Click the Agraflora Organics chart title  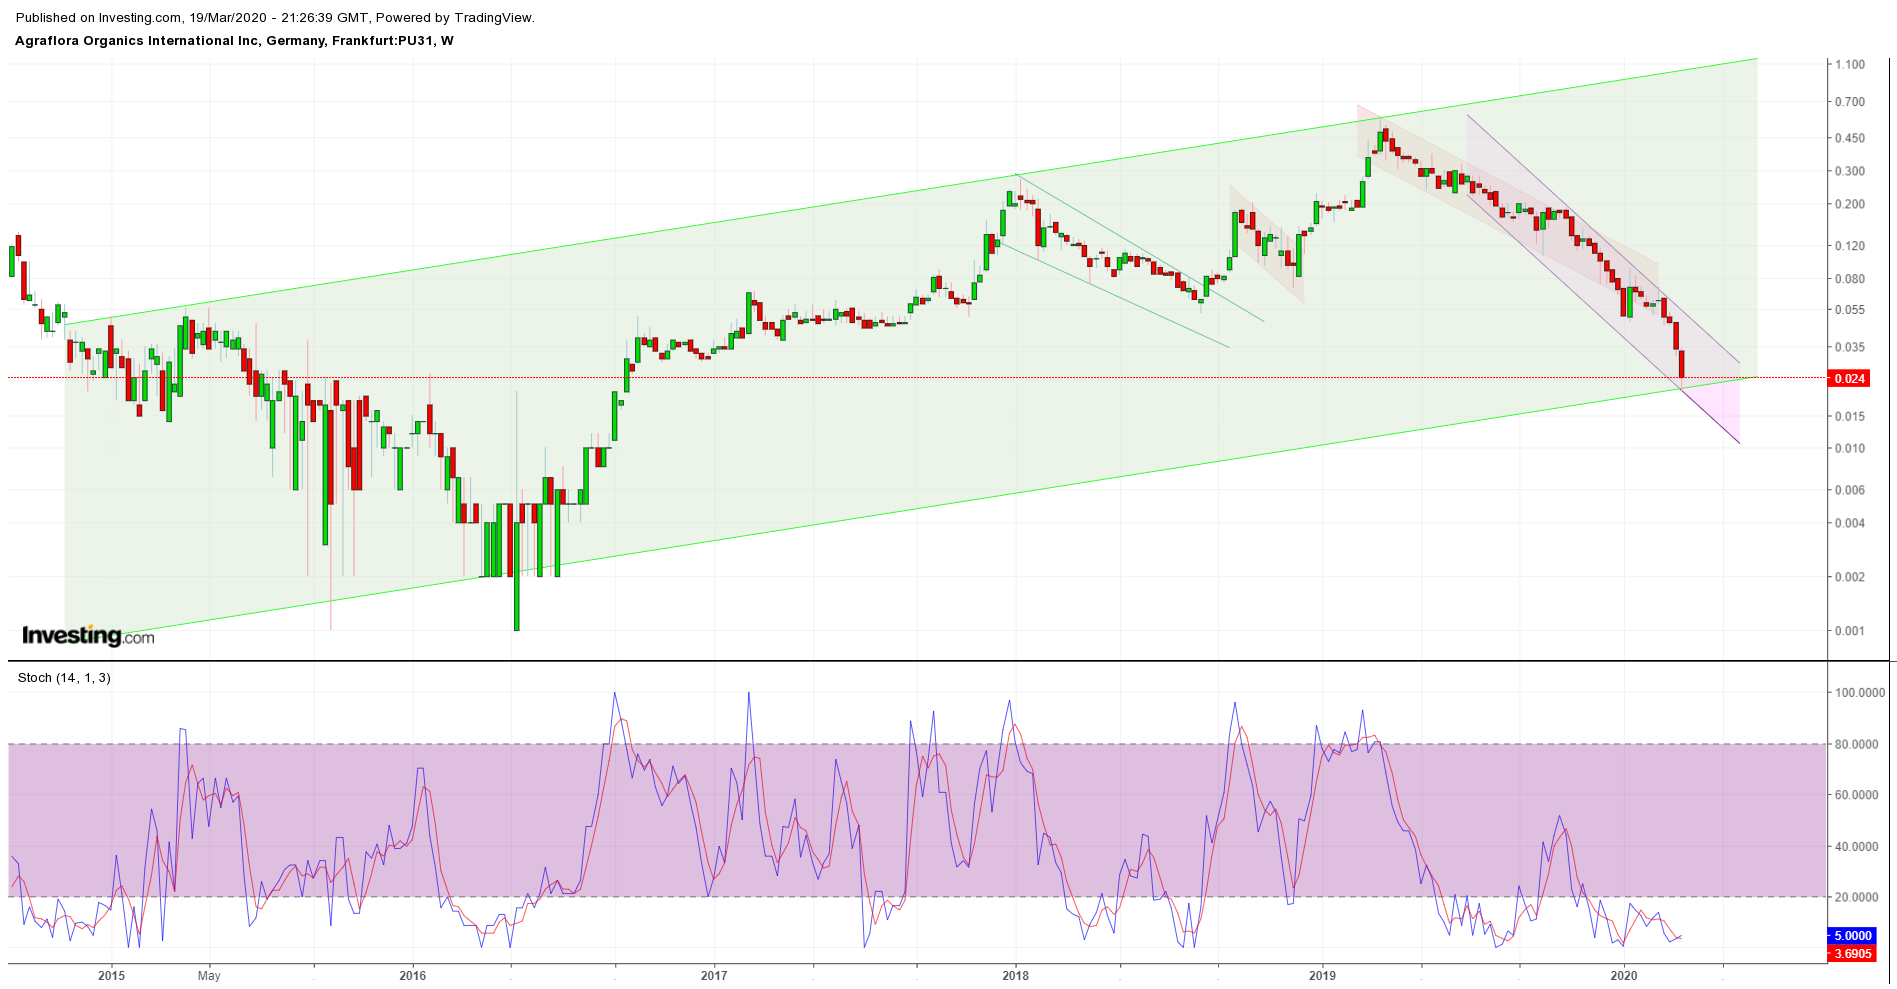[x=234, y=41]
